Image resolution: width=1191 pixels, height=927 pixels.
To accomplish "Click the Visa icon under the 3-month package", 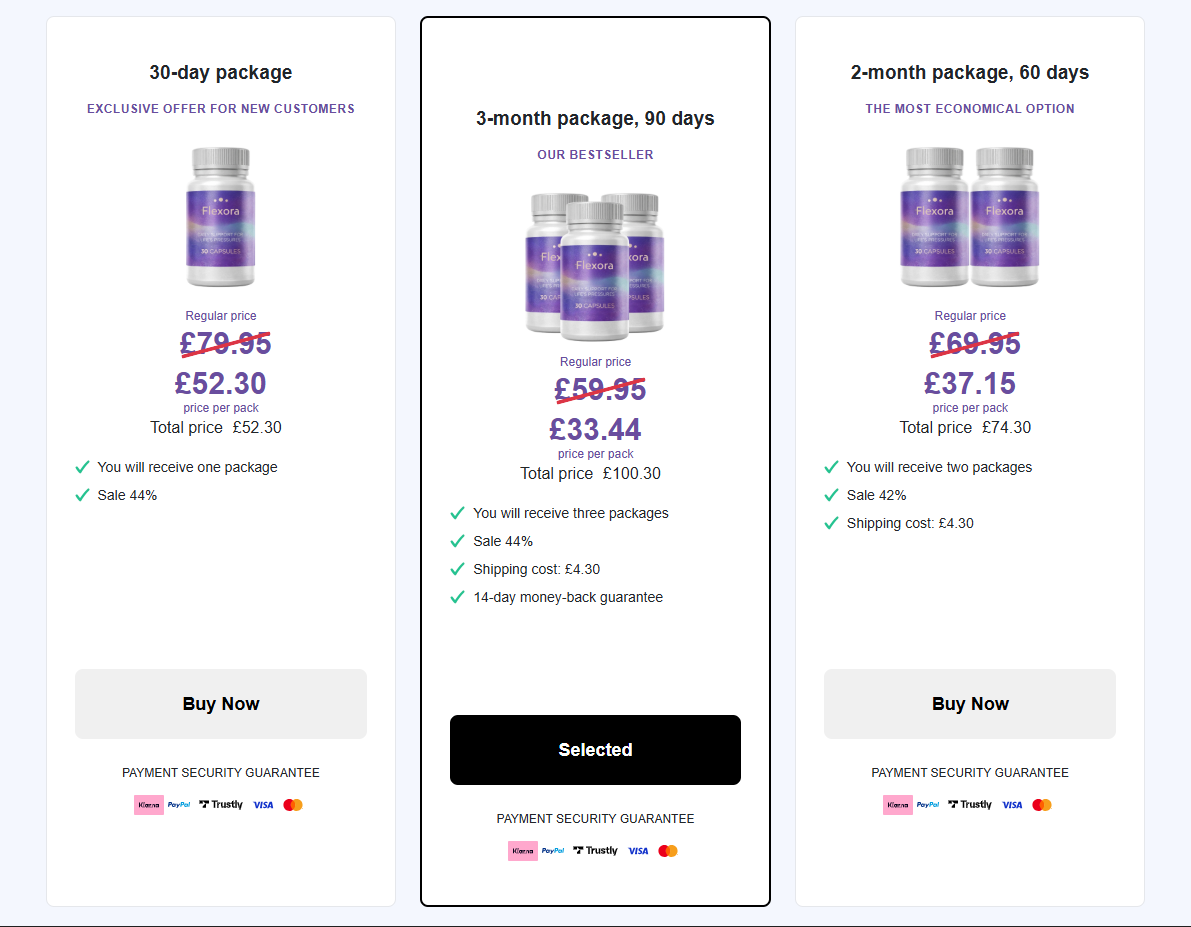I will pyautogui.click(x=638, y=850).
